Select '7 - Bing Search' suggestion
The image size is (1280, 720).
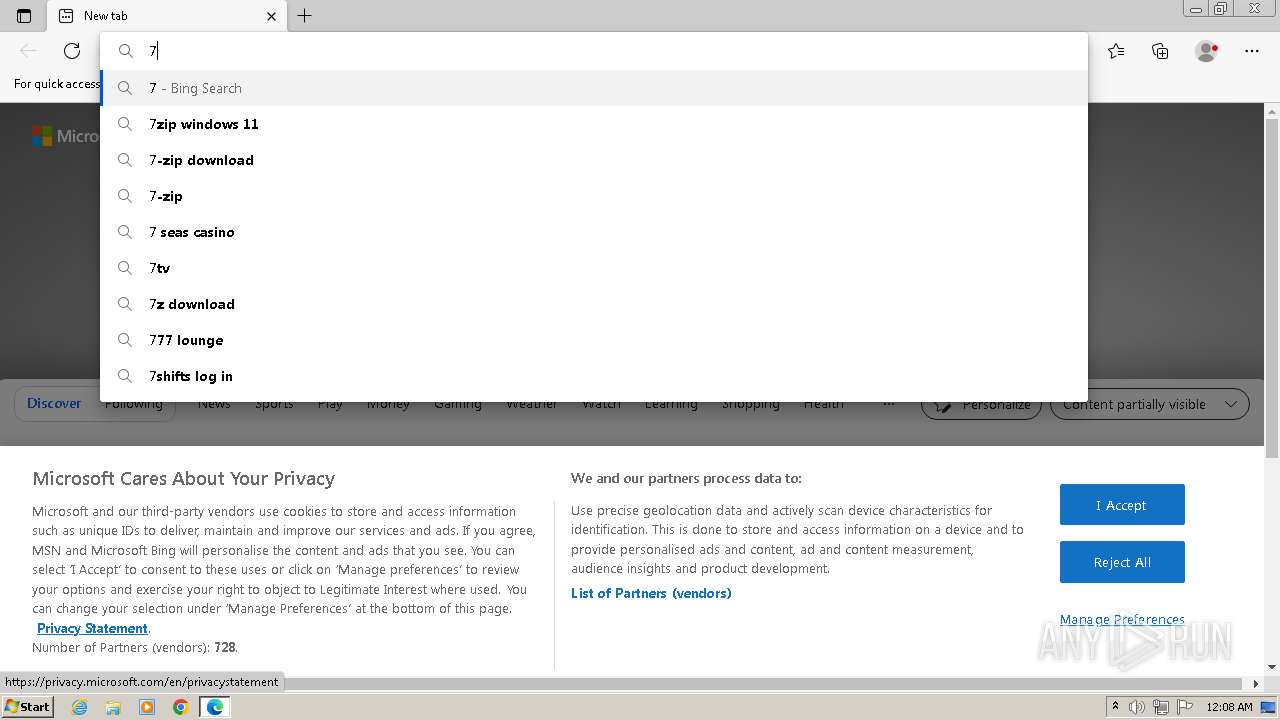594,88
